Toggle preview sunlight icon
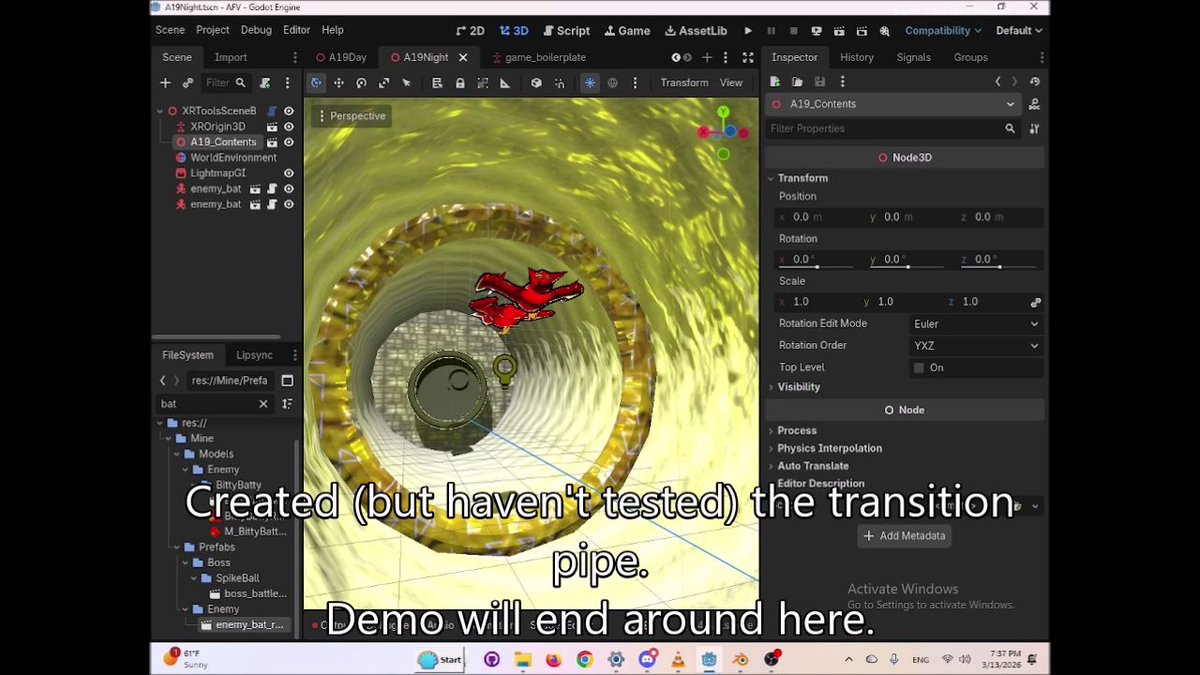 (x=590, y=83)
